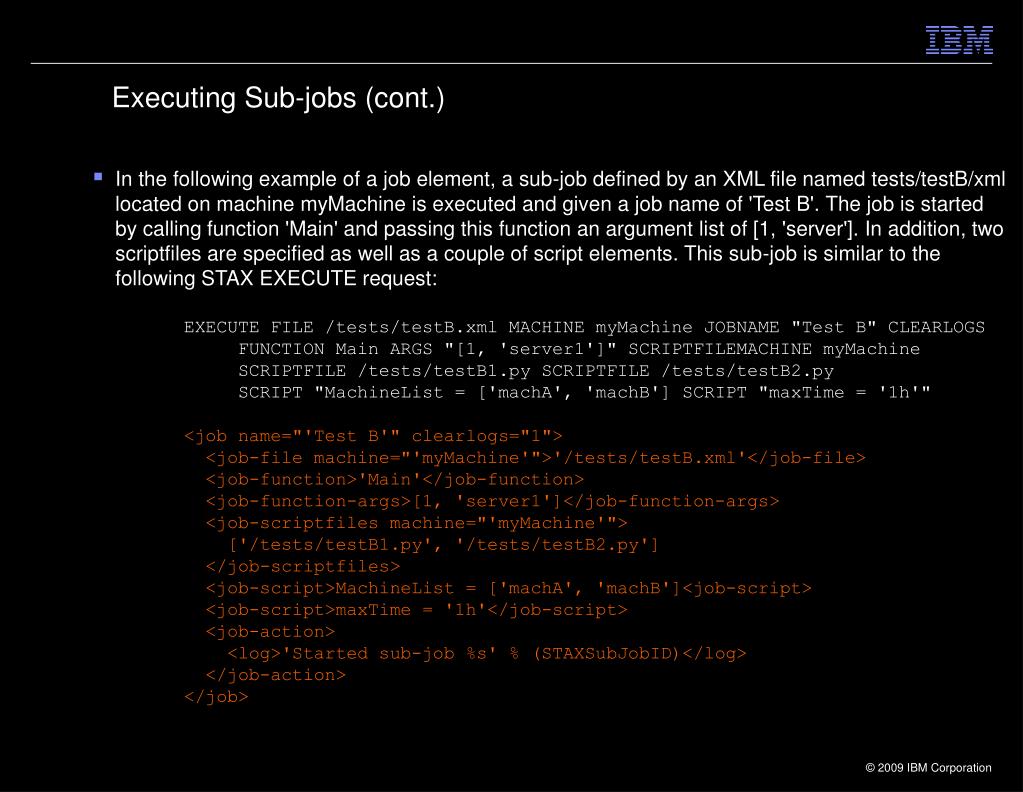Image resolution: width=1023 pixels, height=792 pixels.
Task: Click the job-script maxTime line
Action: pos(416,610)
